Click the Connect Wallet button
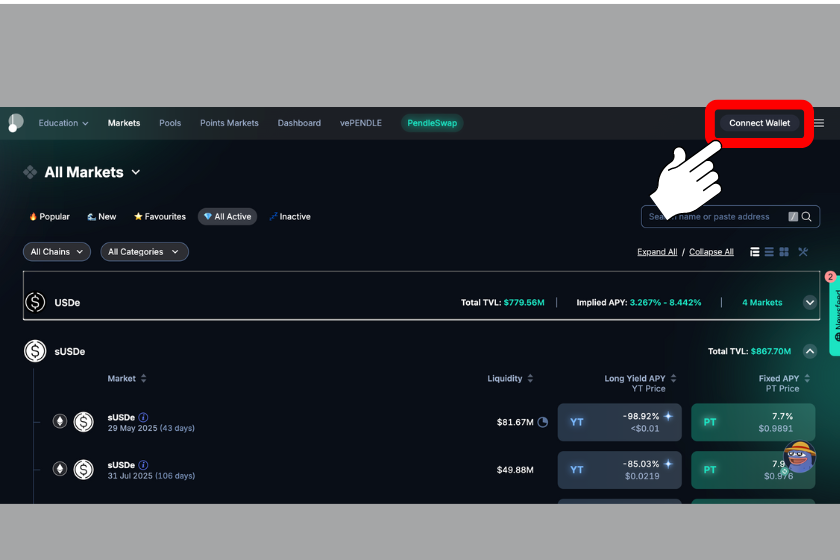840x560 pixels. tap(759, 123)
